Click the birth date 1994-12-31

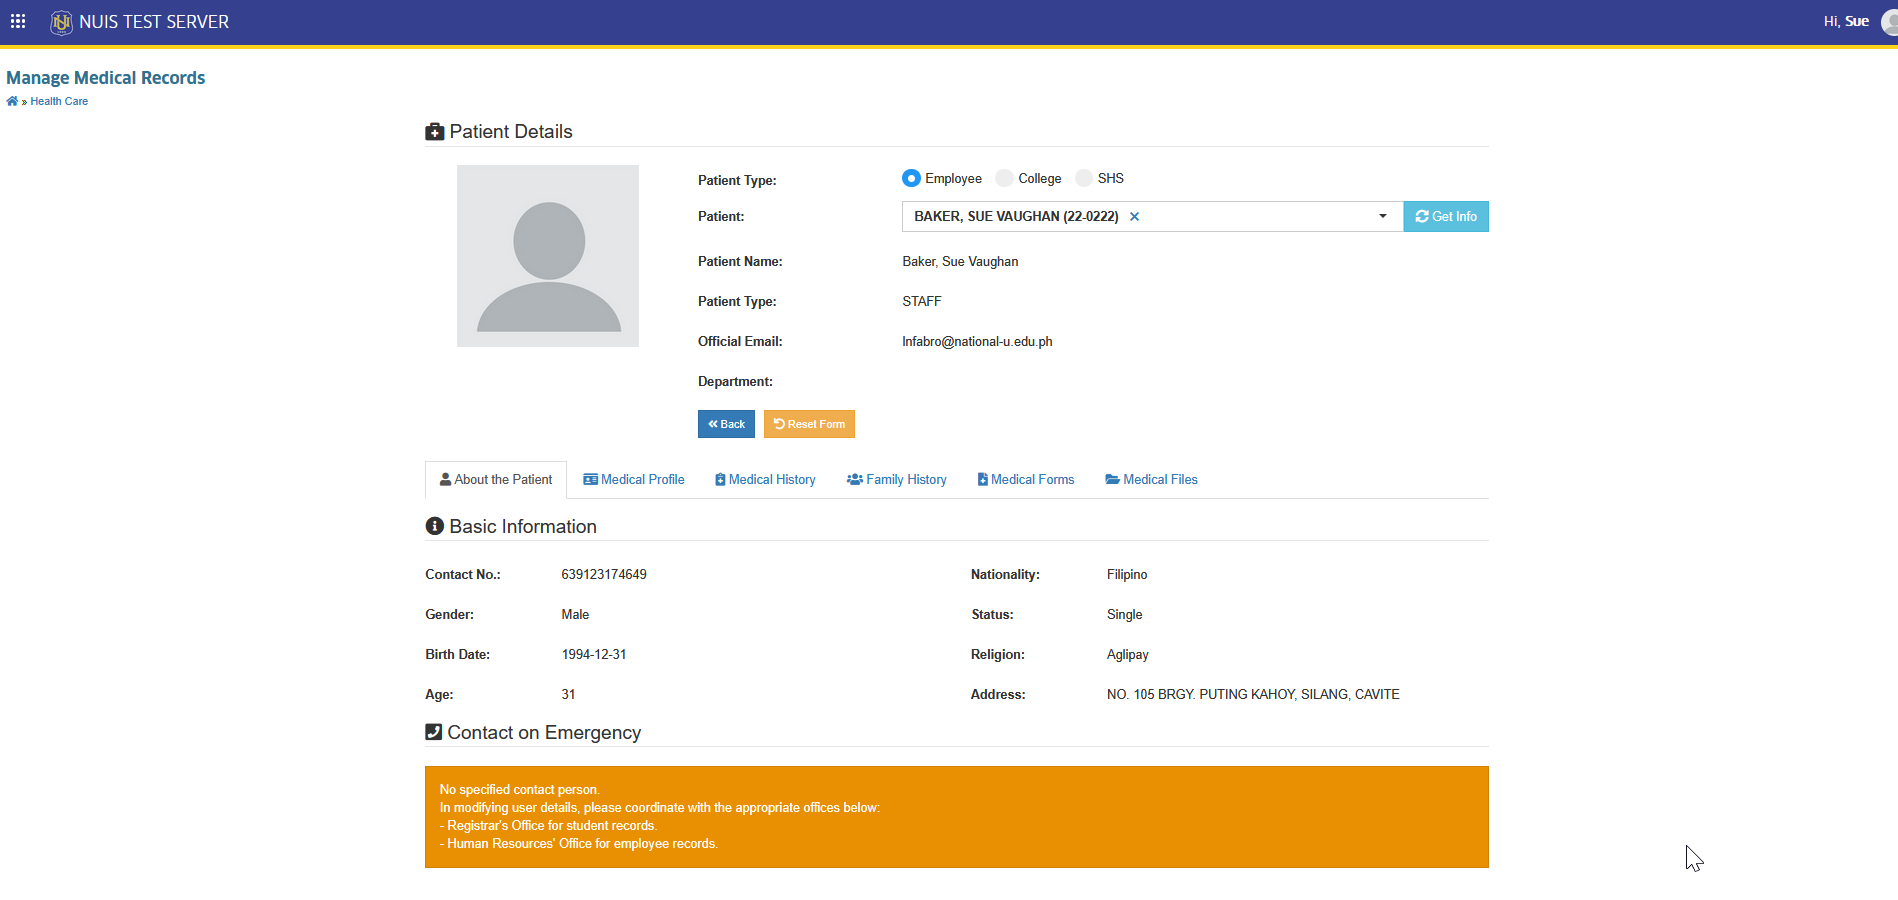click(594, 655)
